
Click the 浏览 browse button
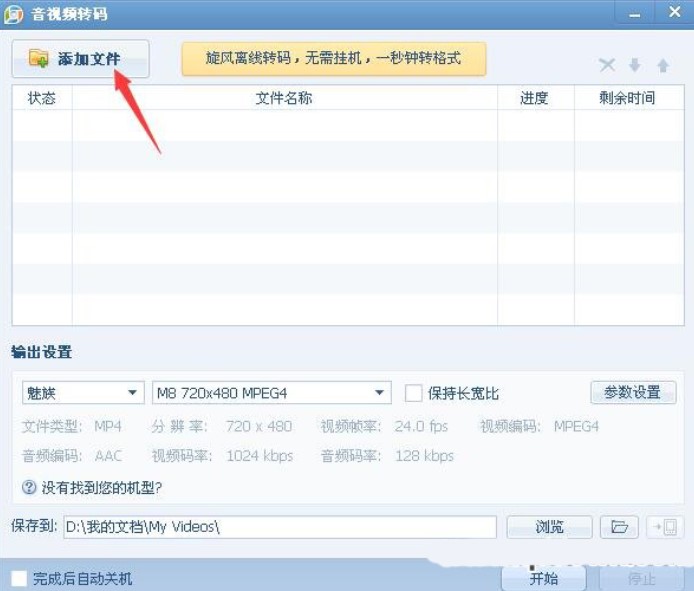549,527
